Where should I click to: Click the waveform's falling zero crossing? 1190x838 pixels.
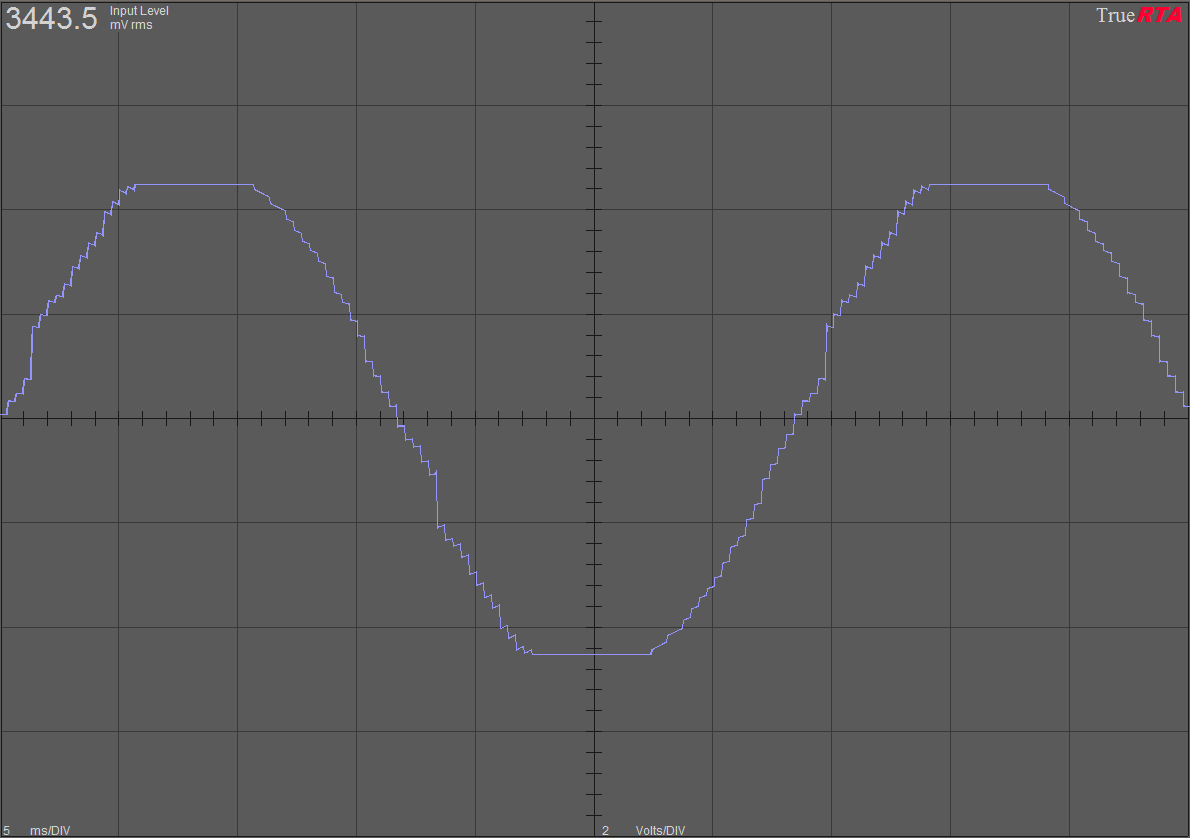coord(398,418)
